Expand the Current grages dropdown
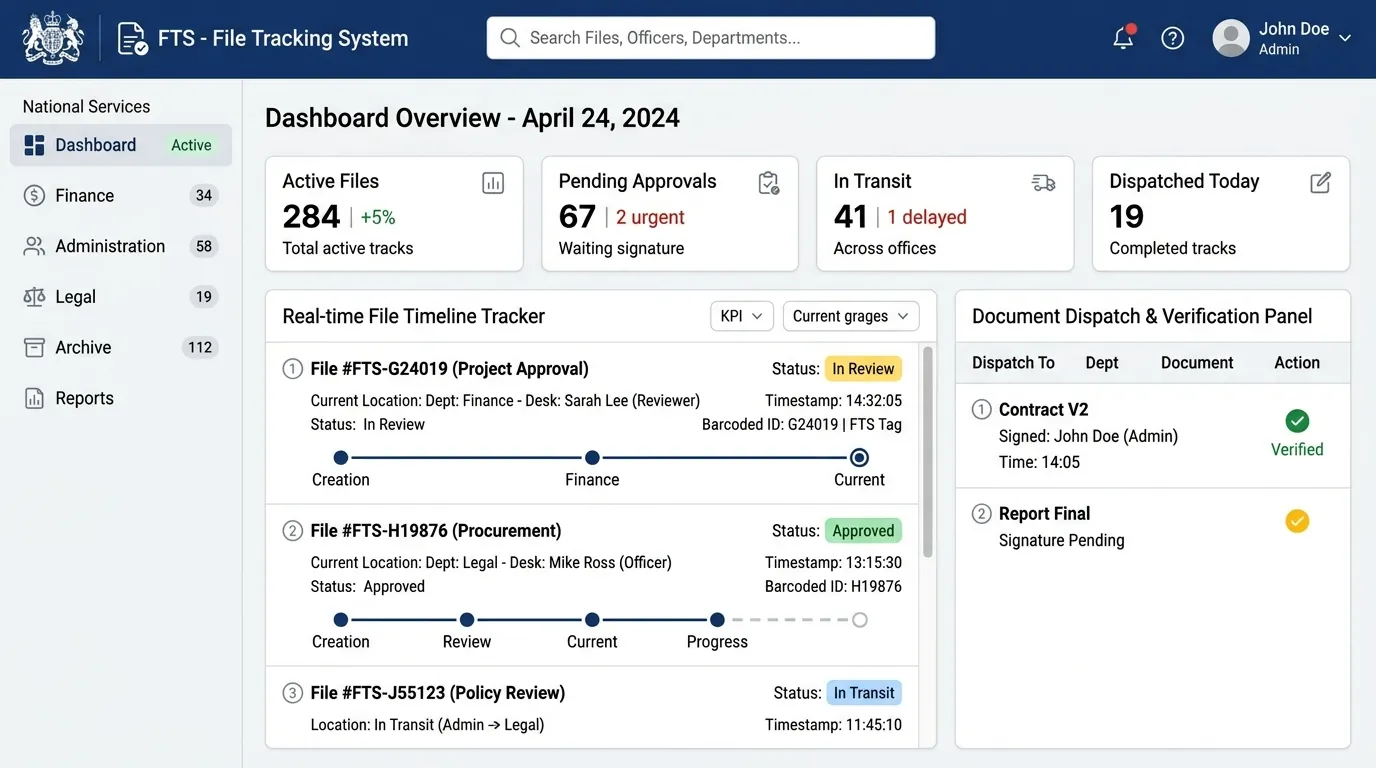This screenshot has height=768, width=1376. (851, 316)
